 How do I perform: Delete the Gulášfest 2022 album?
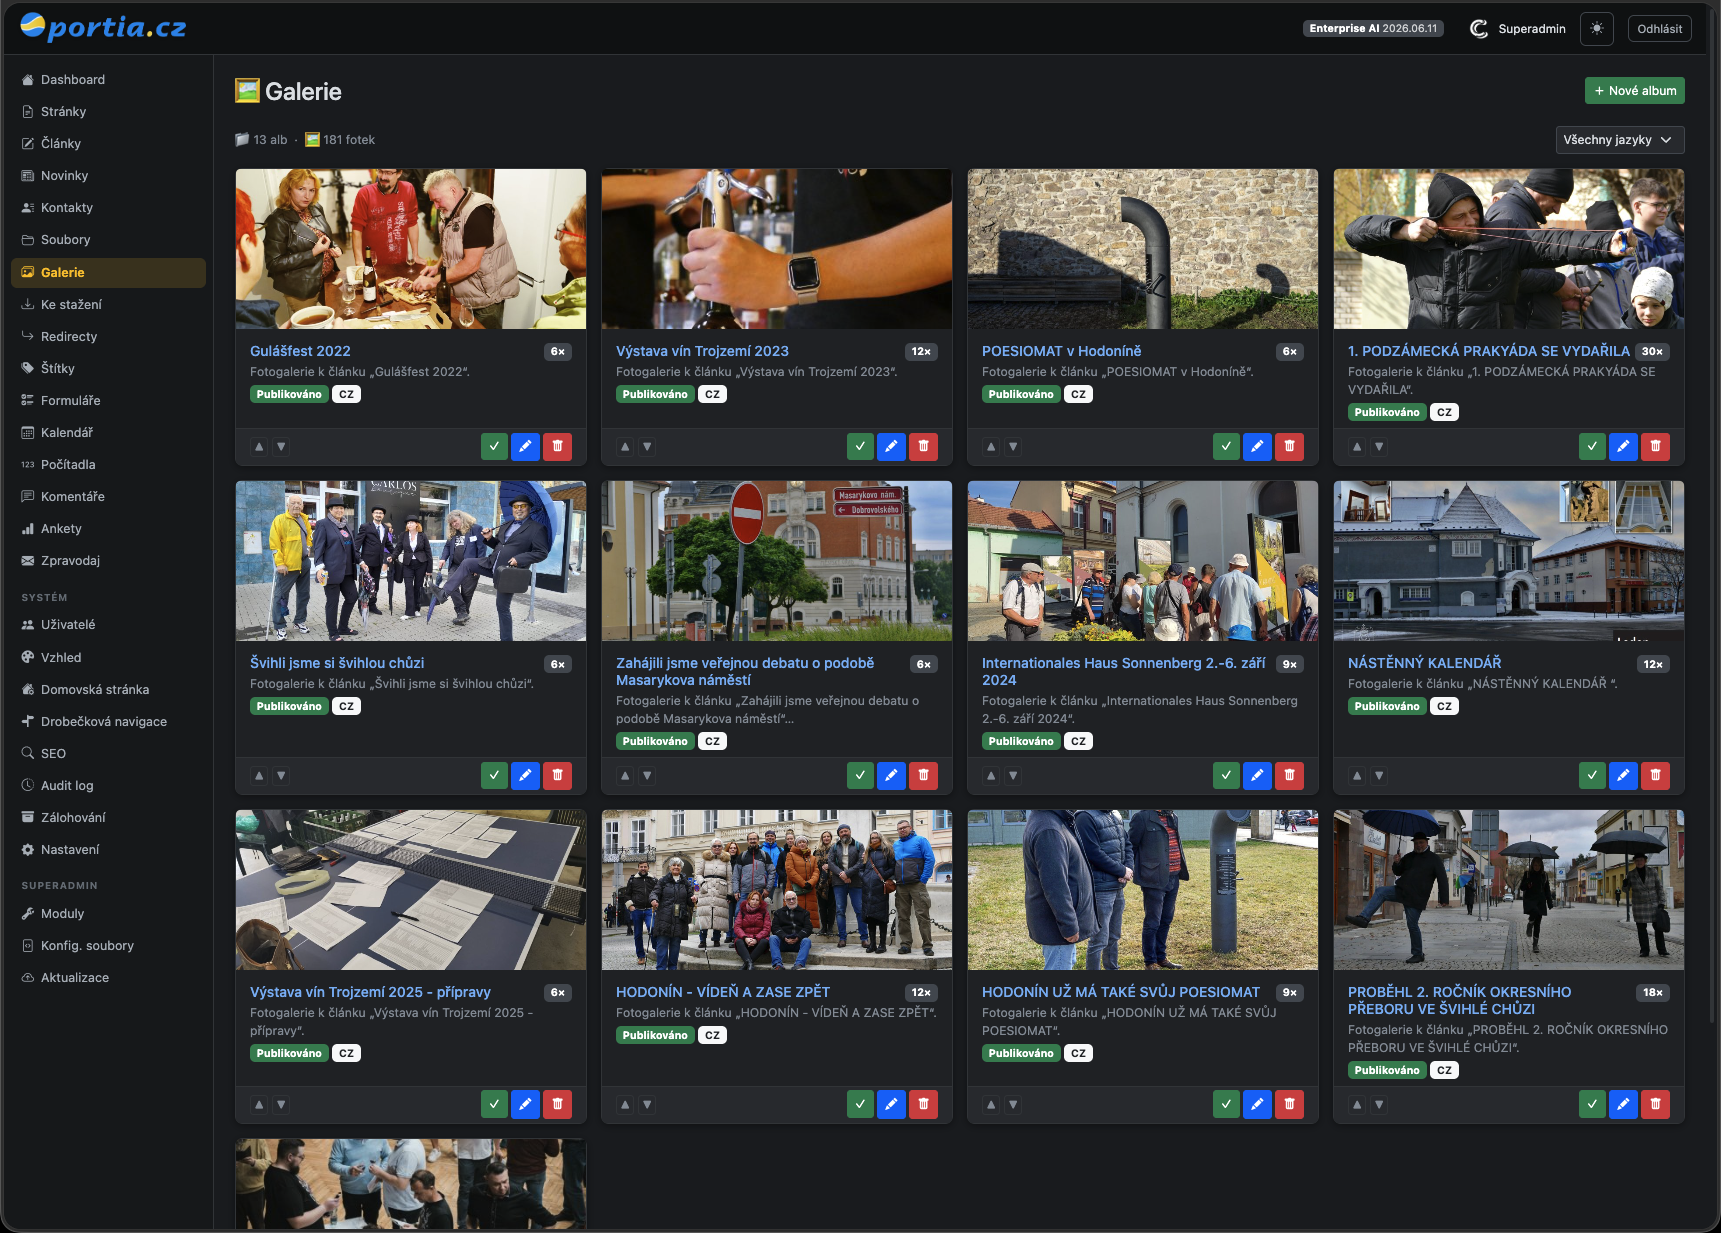557,446
